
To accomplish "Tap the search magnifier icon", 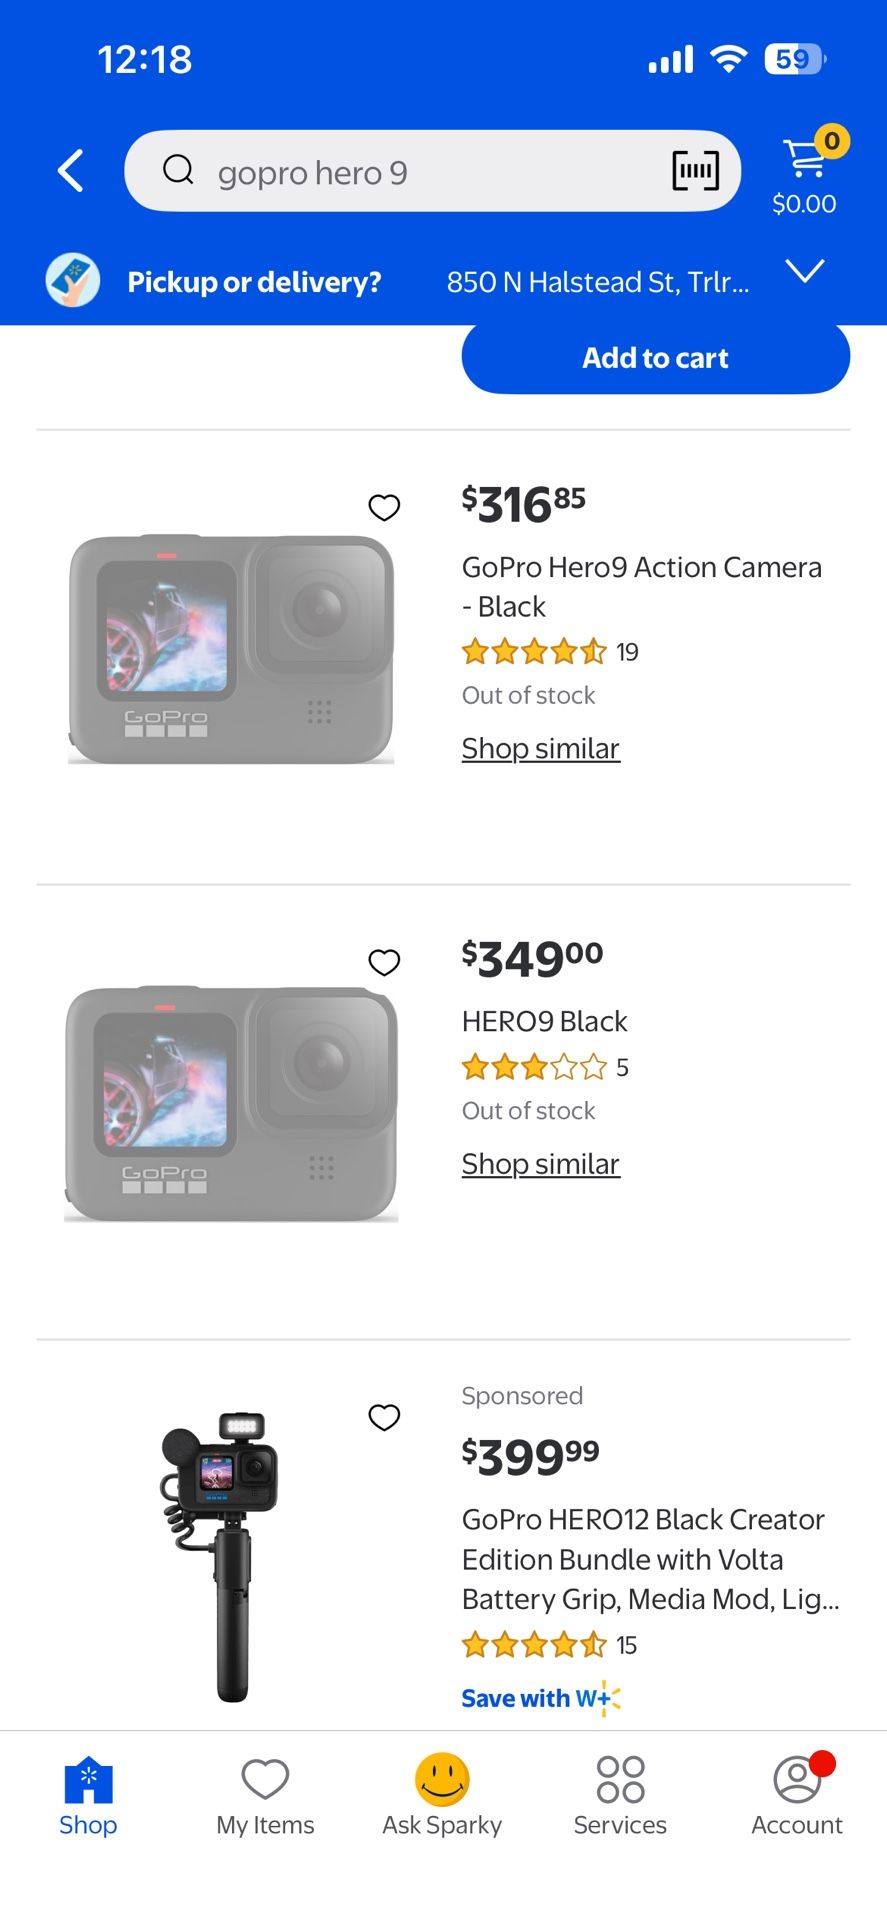I will click(x=178, y=170).
